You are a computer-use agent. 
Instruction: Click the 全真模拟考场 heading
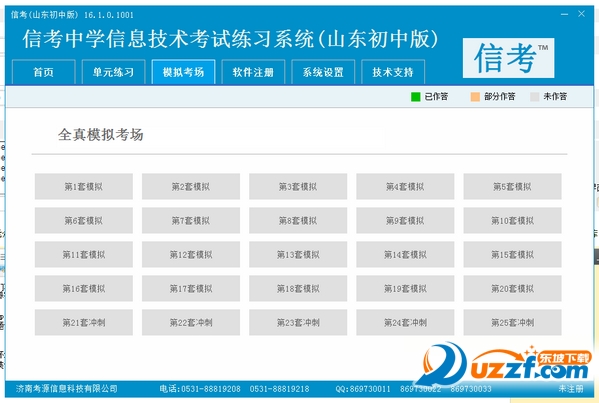tap(101, 135)
